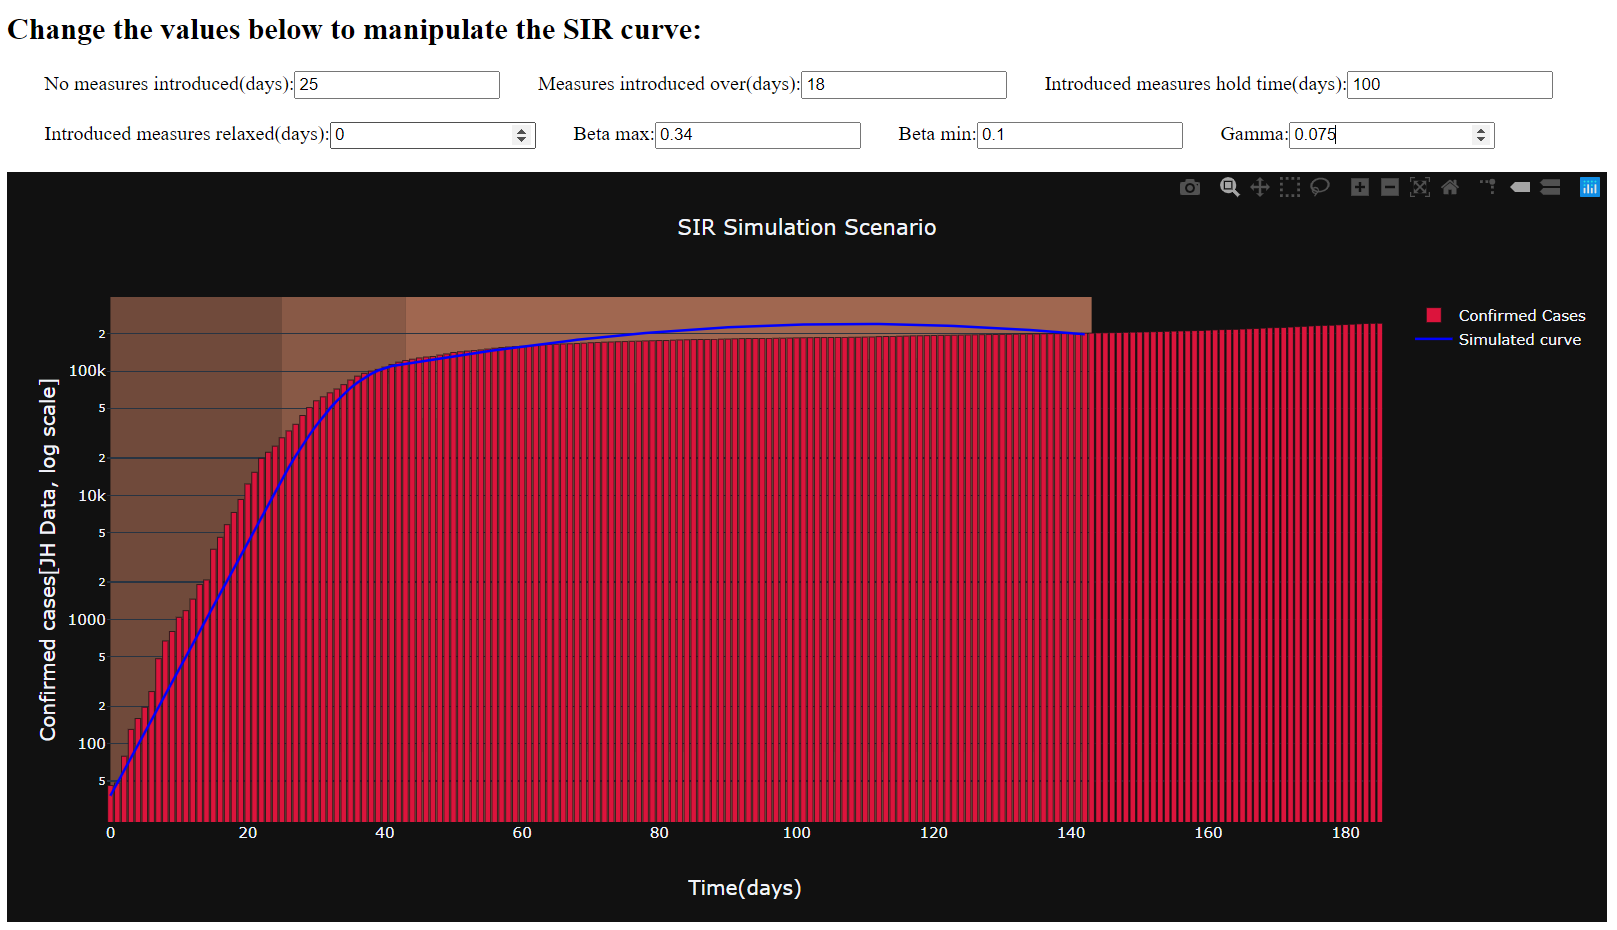The width and height of the screenshot is (1617, 930).
Task: Click the Measures introduced over days field
Action: coord(904,85)
